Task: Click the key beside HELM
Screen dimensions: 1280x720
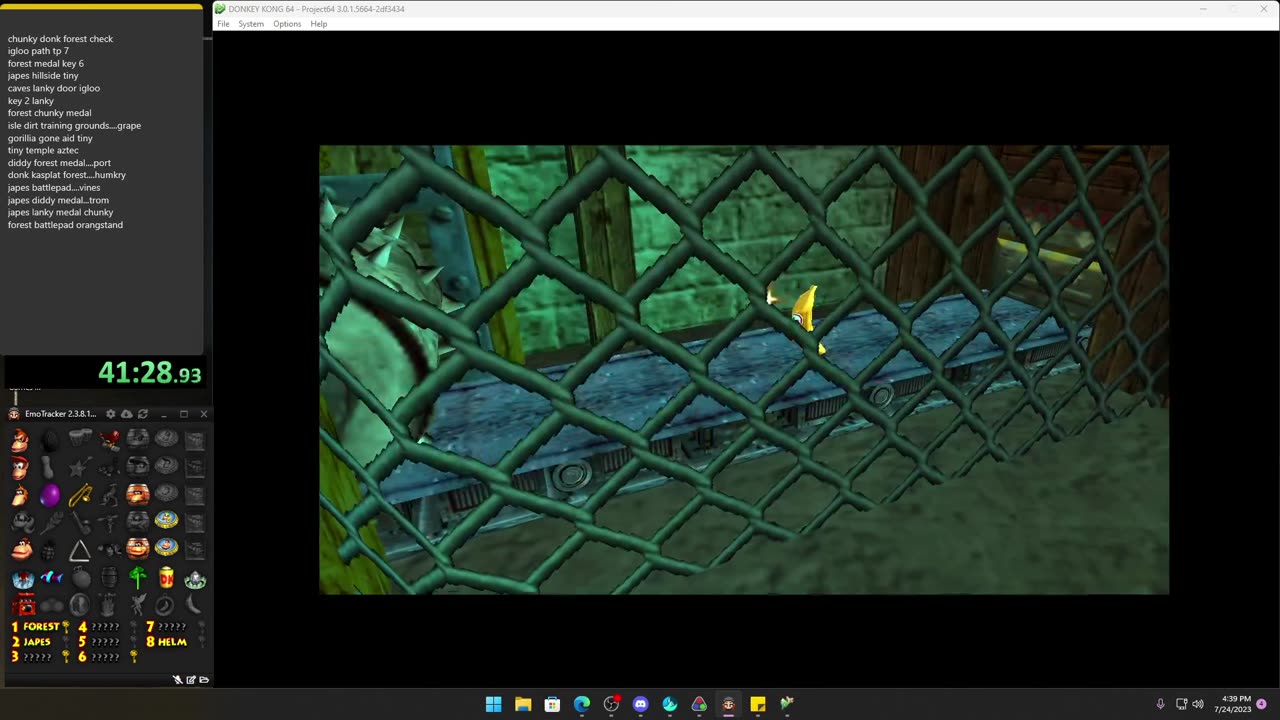Action: click(201, 642)
